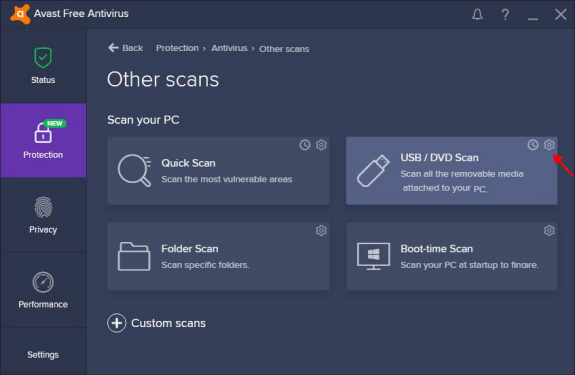Start the Boot-time Scan
This screenshot has width=575, height=375.
click(451, 256)
